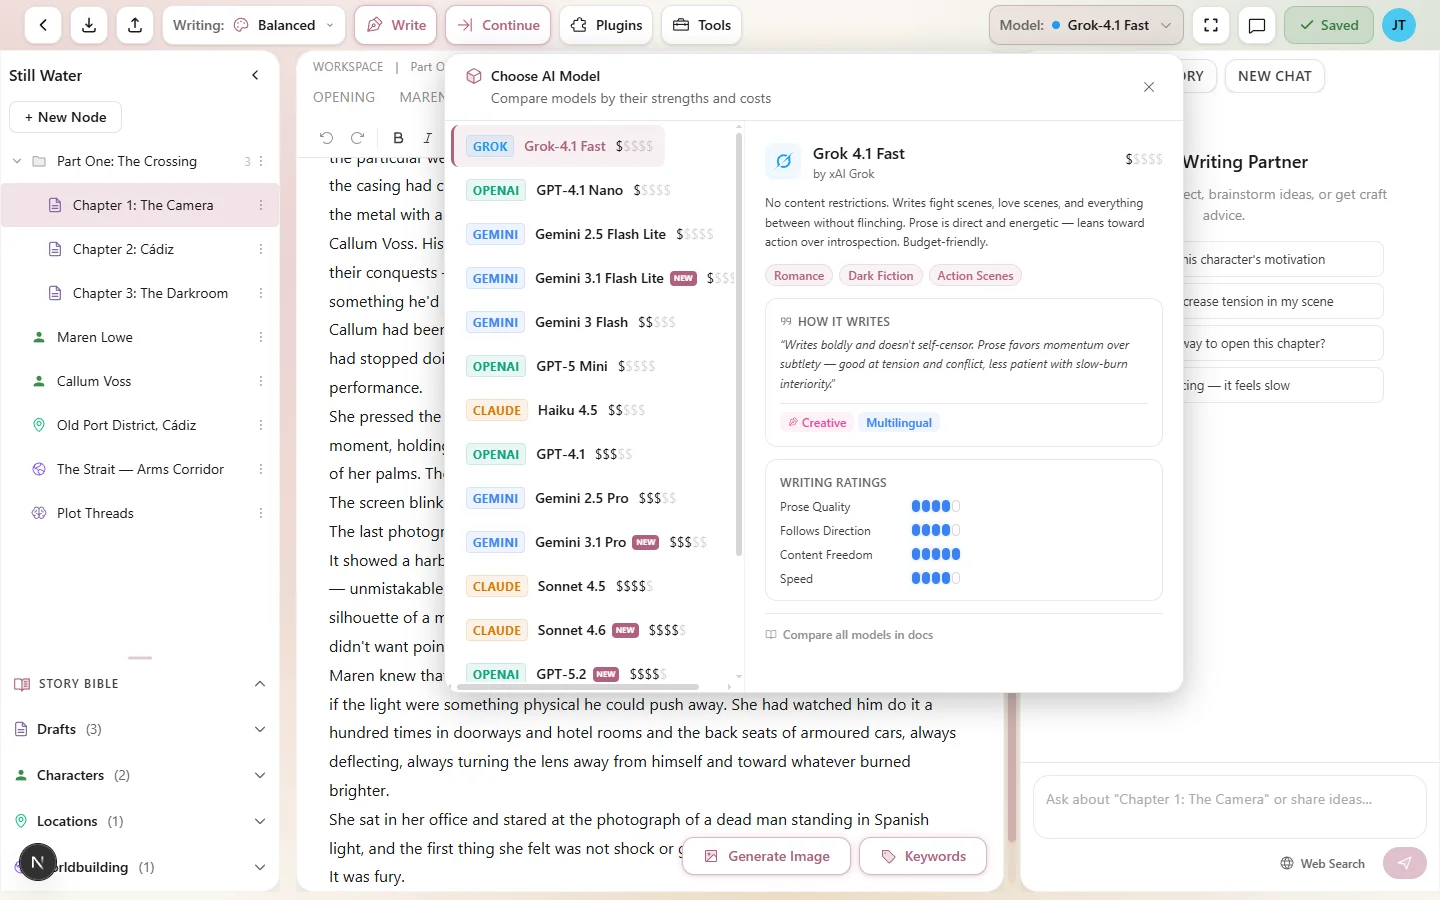Viewport: 1440px width, 900px height.
Task: Adjust the Prose Quality rating dots
Action: pos(935,506)
